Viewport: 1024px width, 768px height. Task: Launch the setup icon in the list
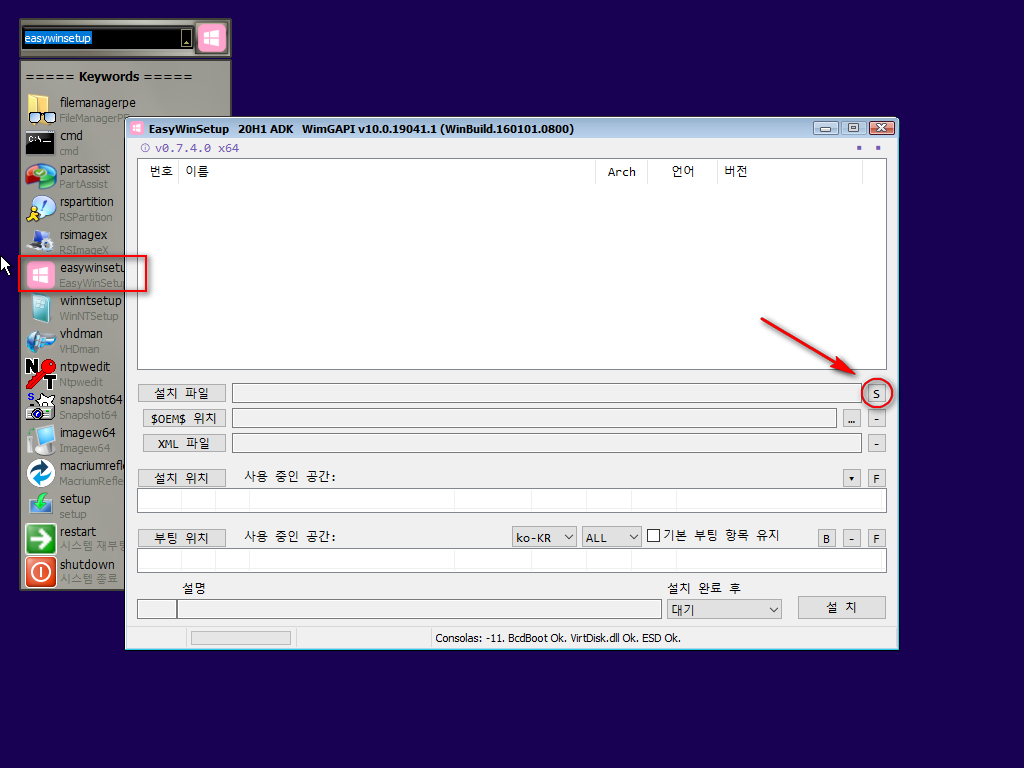pos(40,505)
